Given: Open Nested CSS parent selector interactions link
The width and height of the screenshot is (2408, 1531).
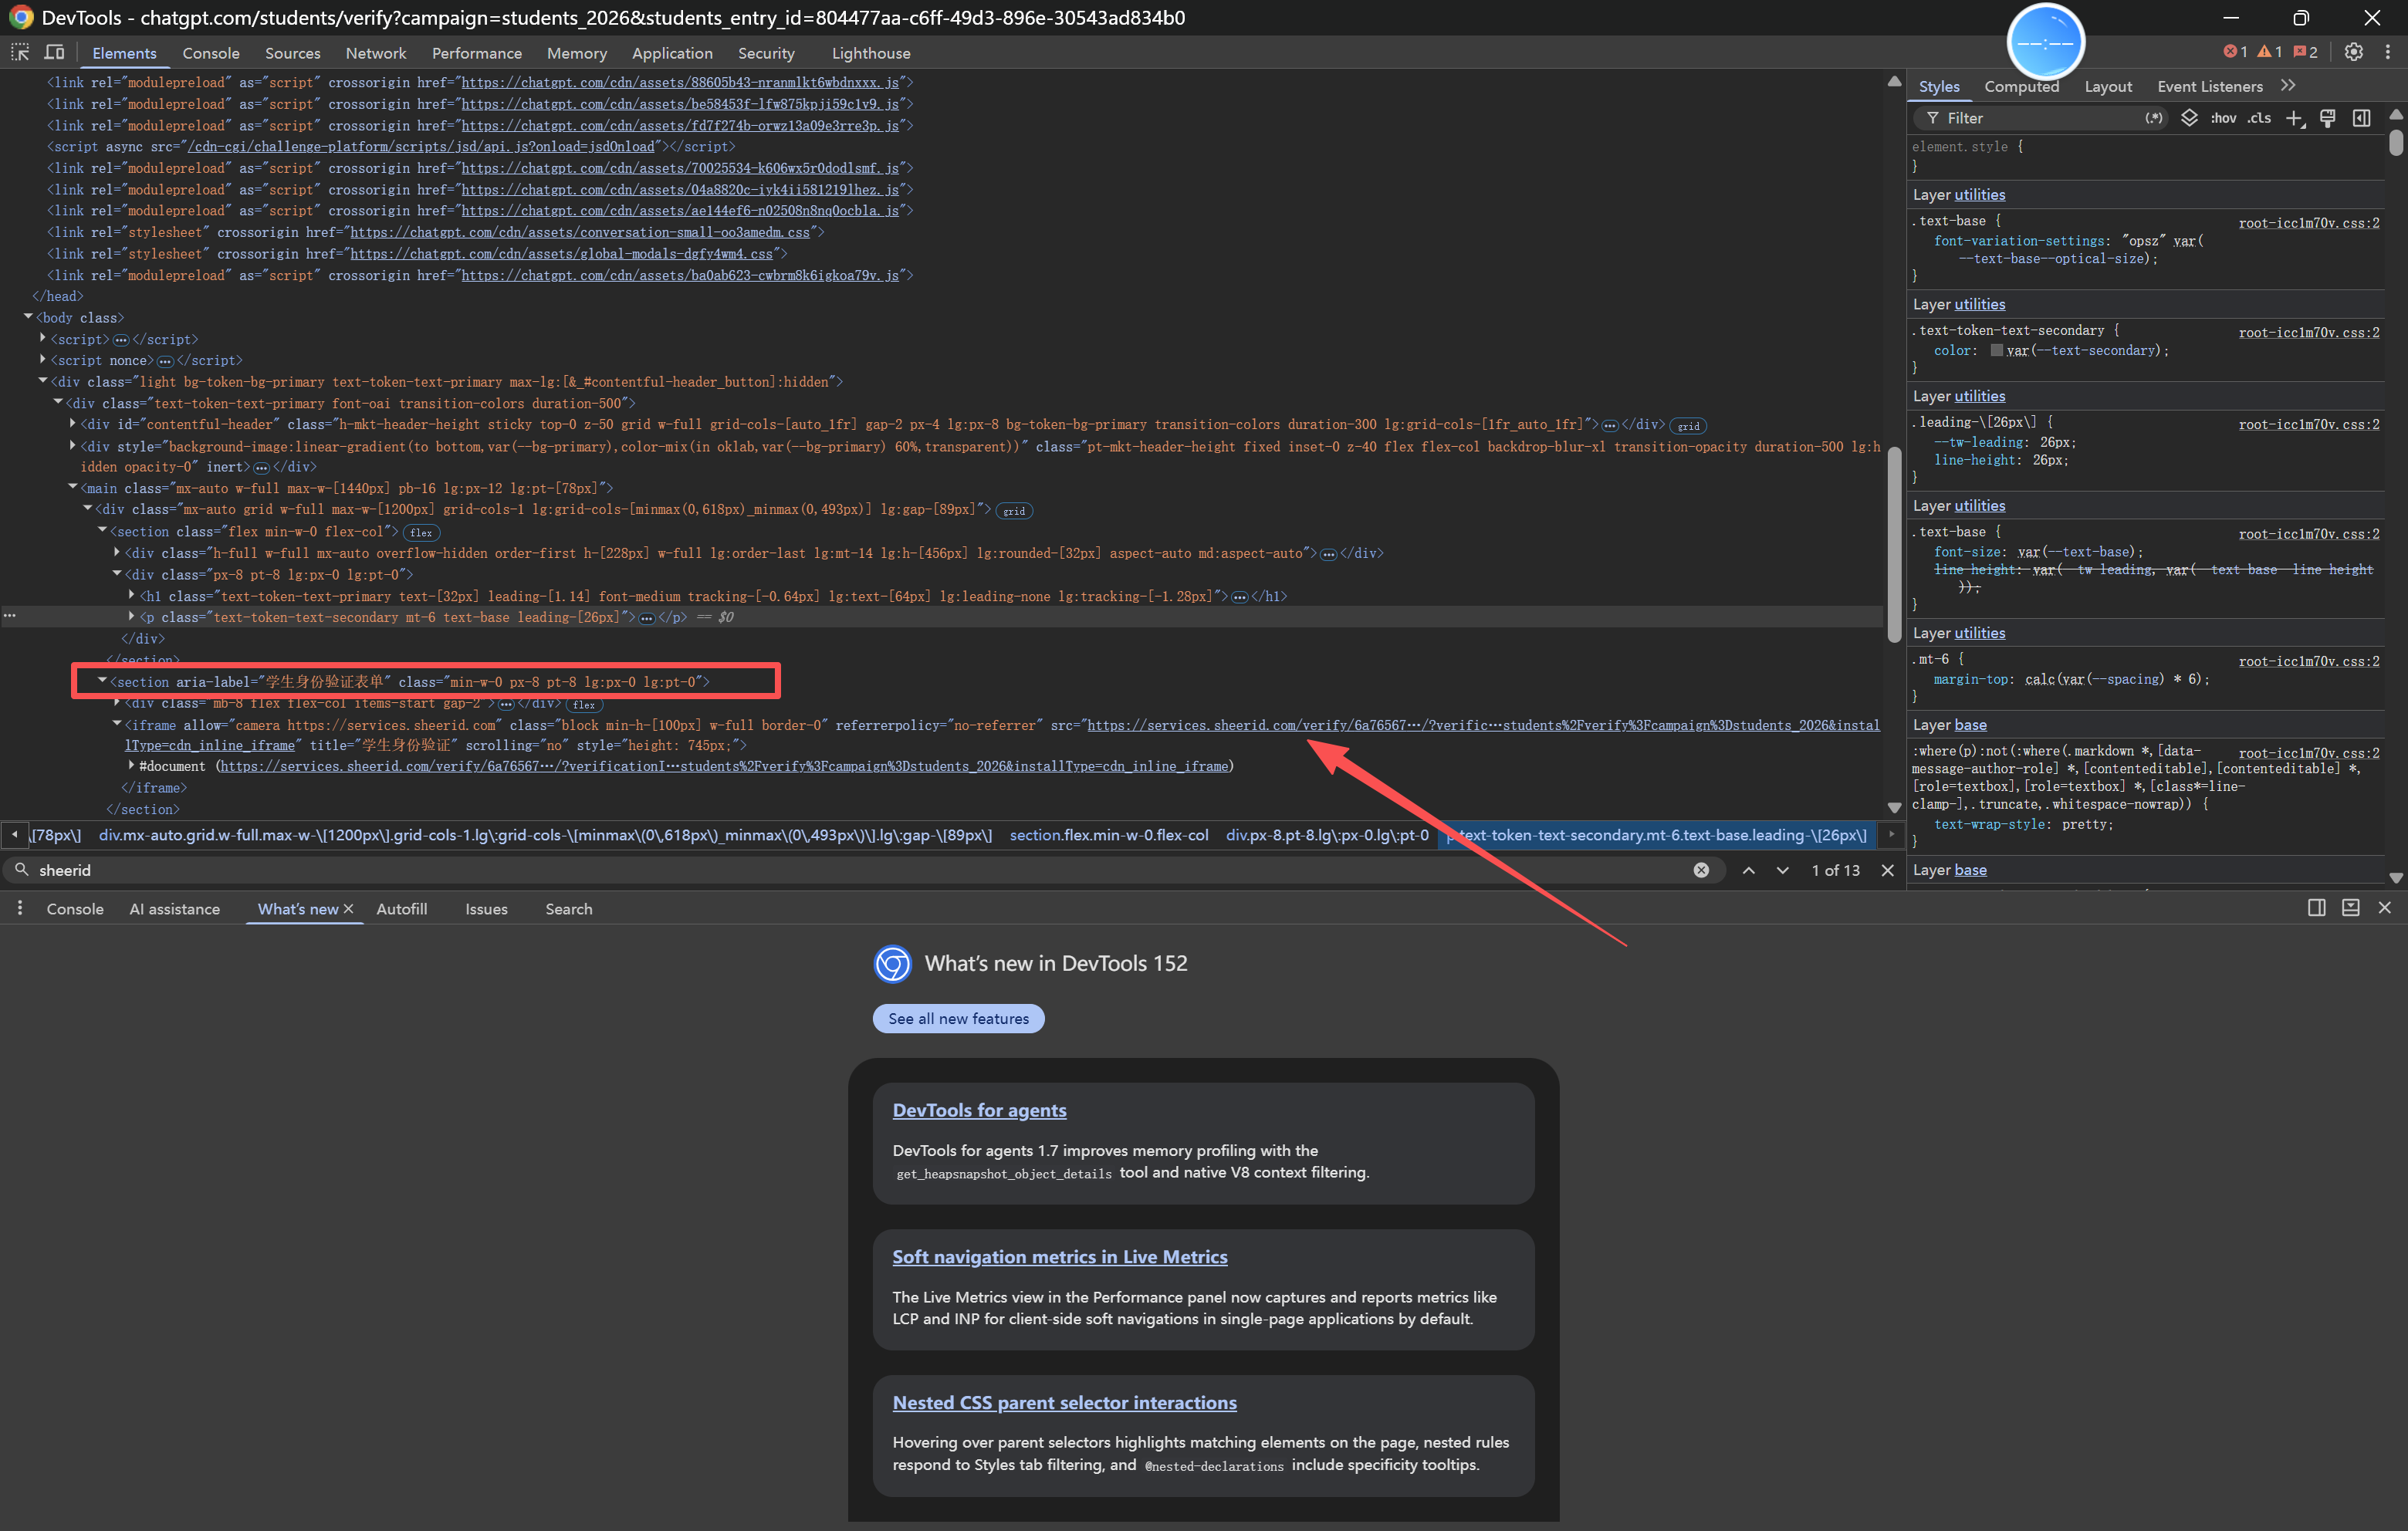Looking at the screenshot, I should click(x=1064, y=1403).
